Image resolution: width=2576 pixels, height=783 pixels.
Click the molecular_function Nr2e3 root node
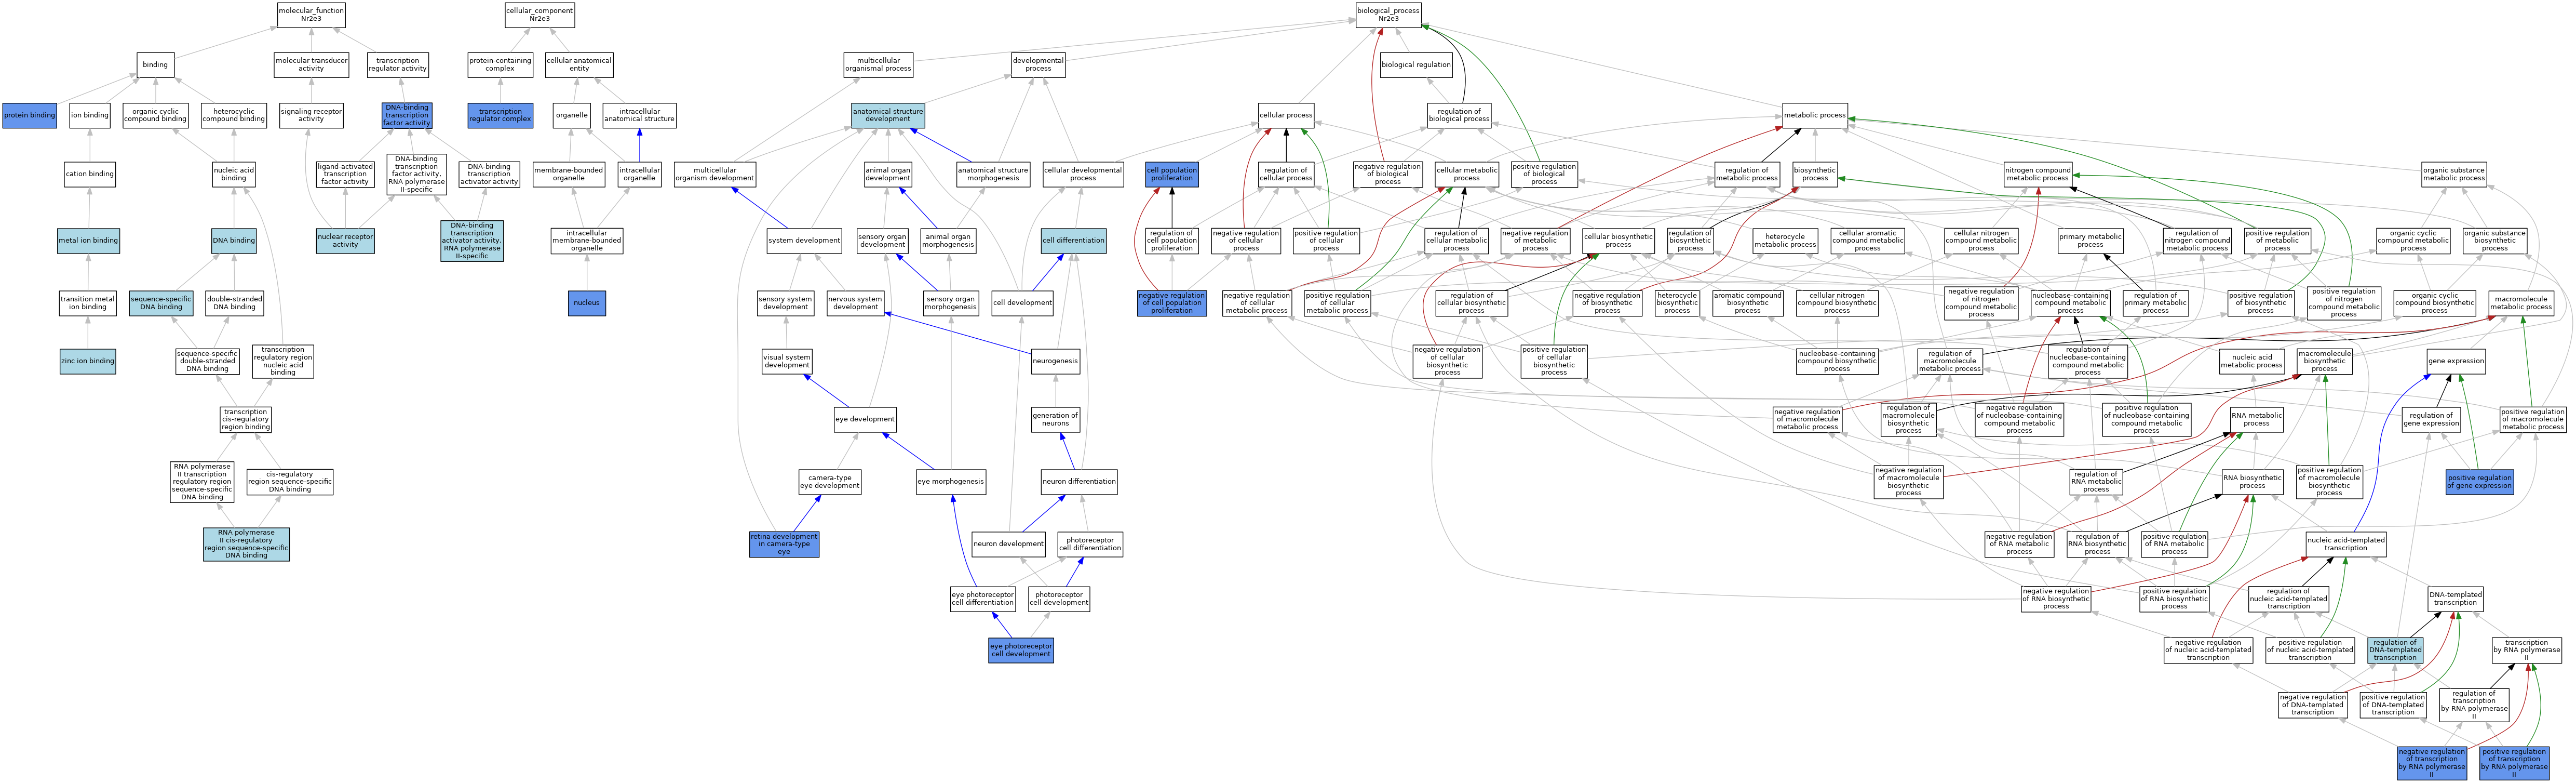click(x=311, y=14)
